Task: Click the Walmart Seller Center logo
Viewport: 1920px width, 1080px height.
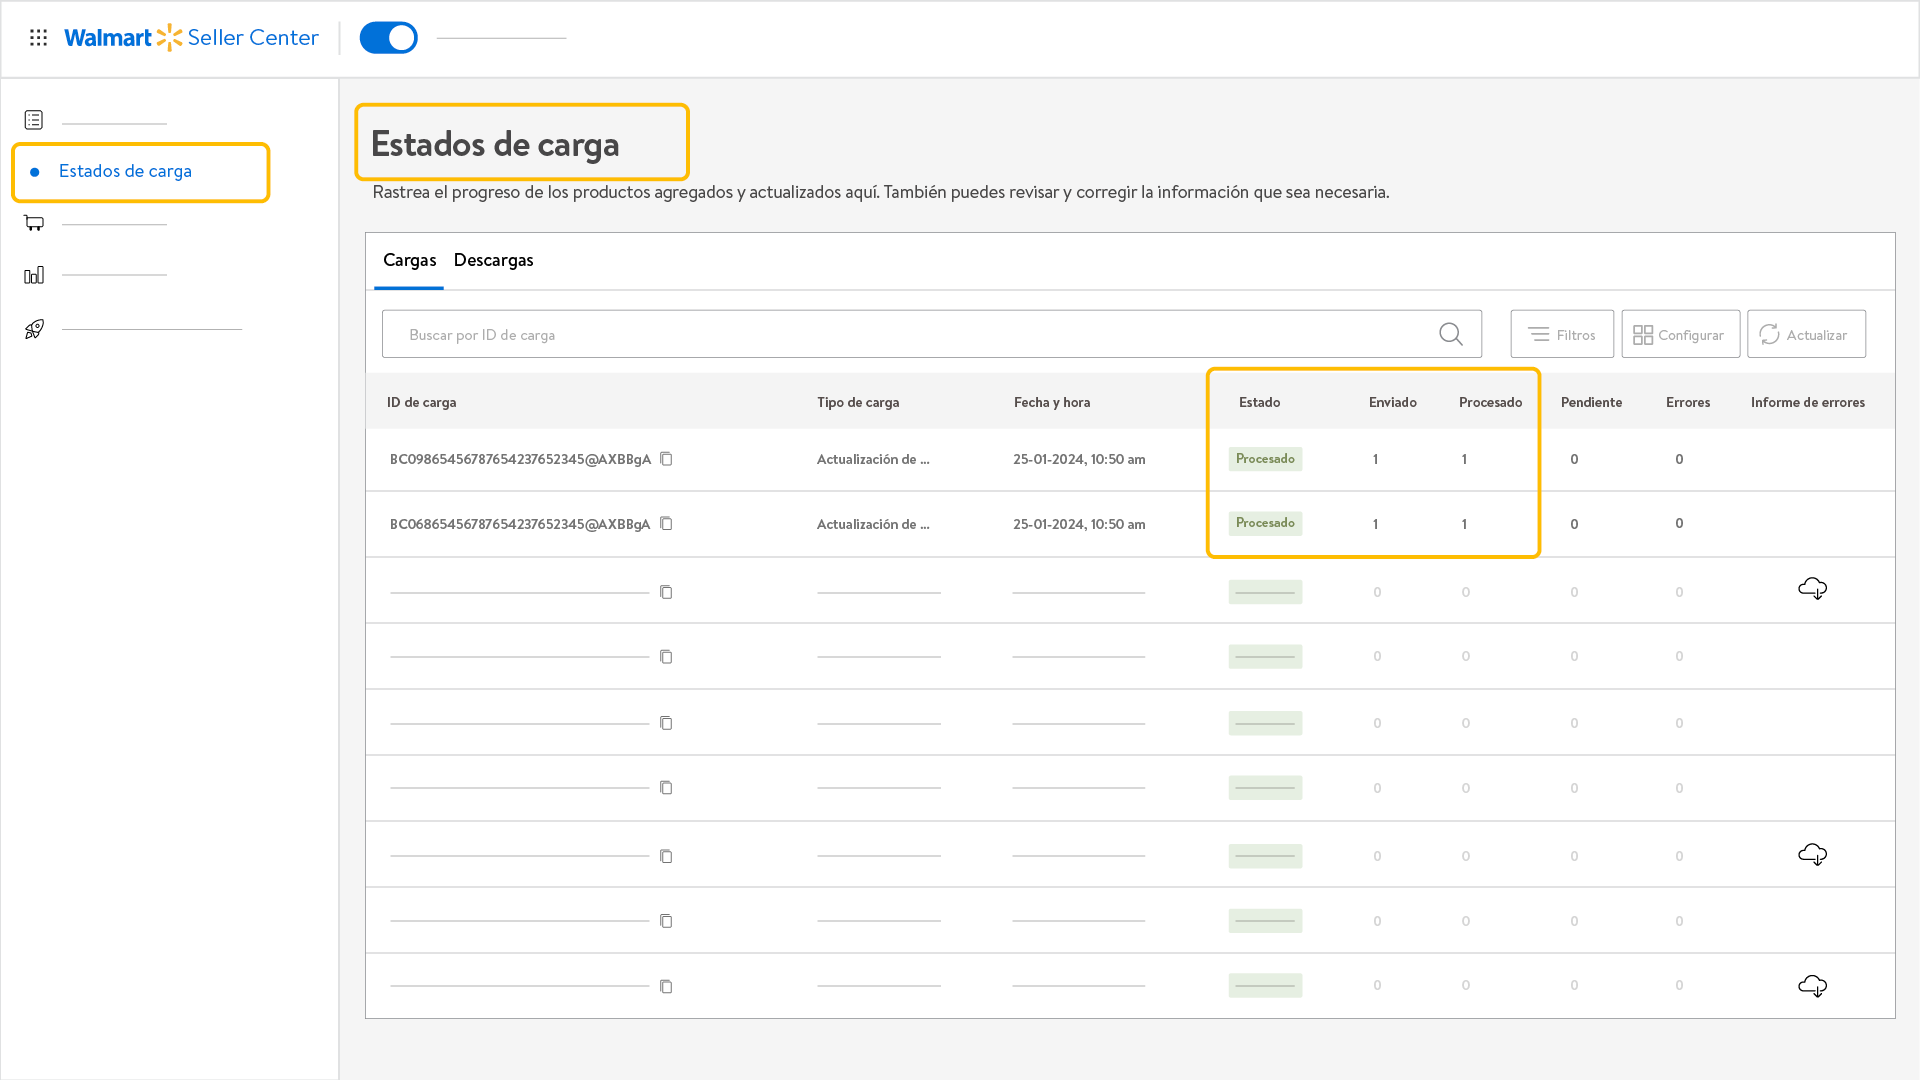Action: click(x=191, y=38)
